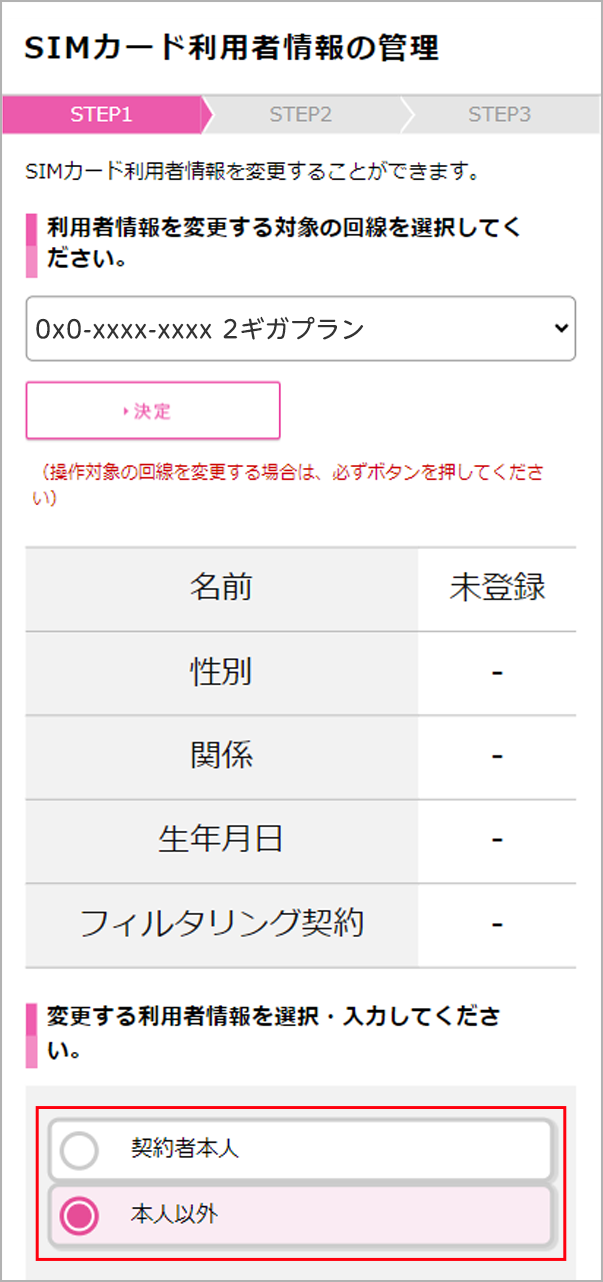
Task: Click the 生年月日 row label
Action: coord(221,840)
